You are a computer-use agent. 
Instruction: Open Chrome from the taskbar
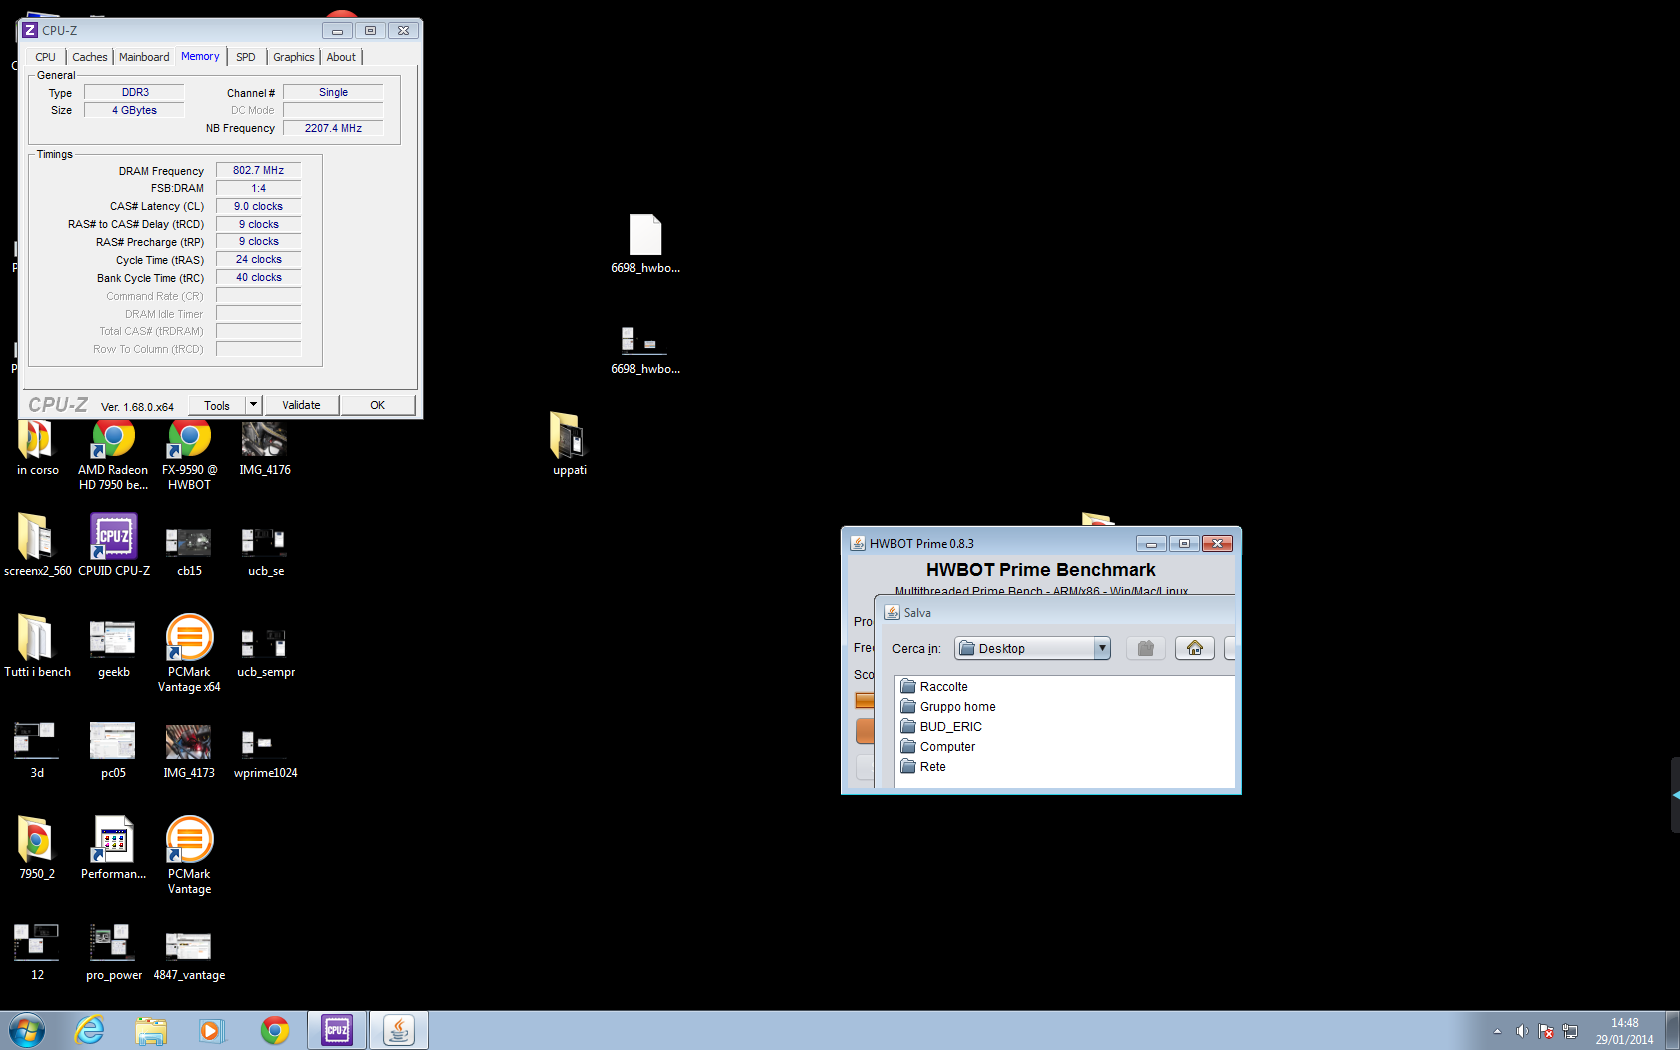coord(274,1030)
